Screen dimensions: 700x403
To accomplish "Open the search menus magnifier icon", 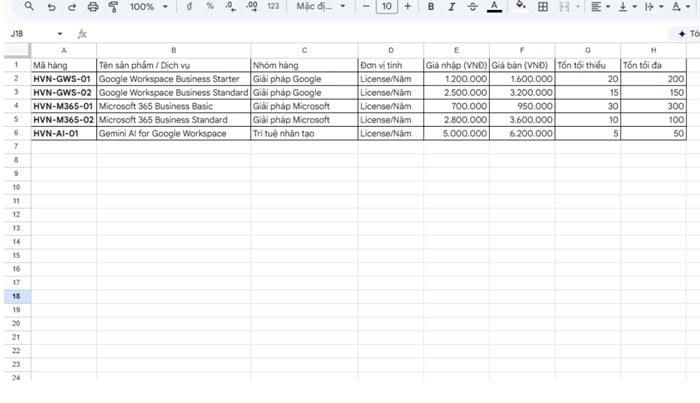I will click(x=29, y=6).
